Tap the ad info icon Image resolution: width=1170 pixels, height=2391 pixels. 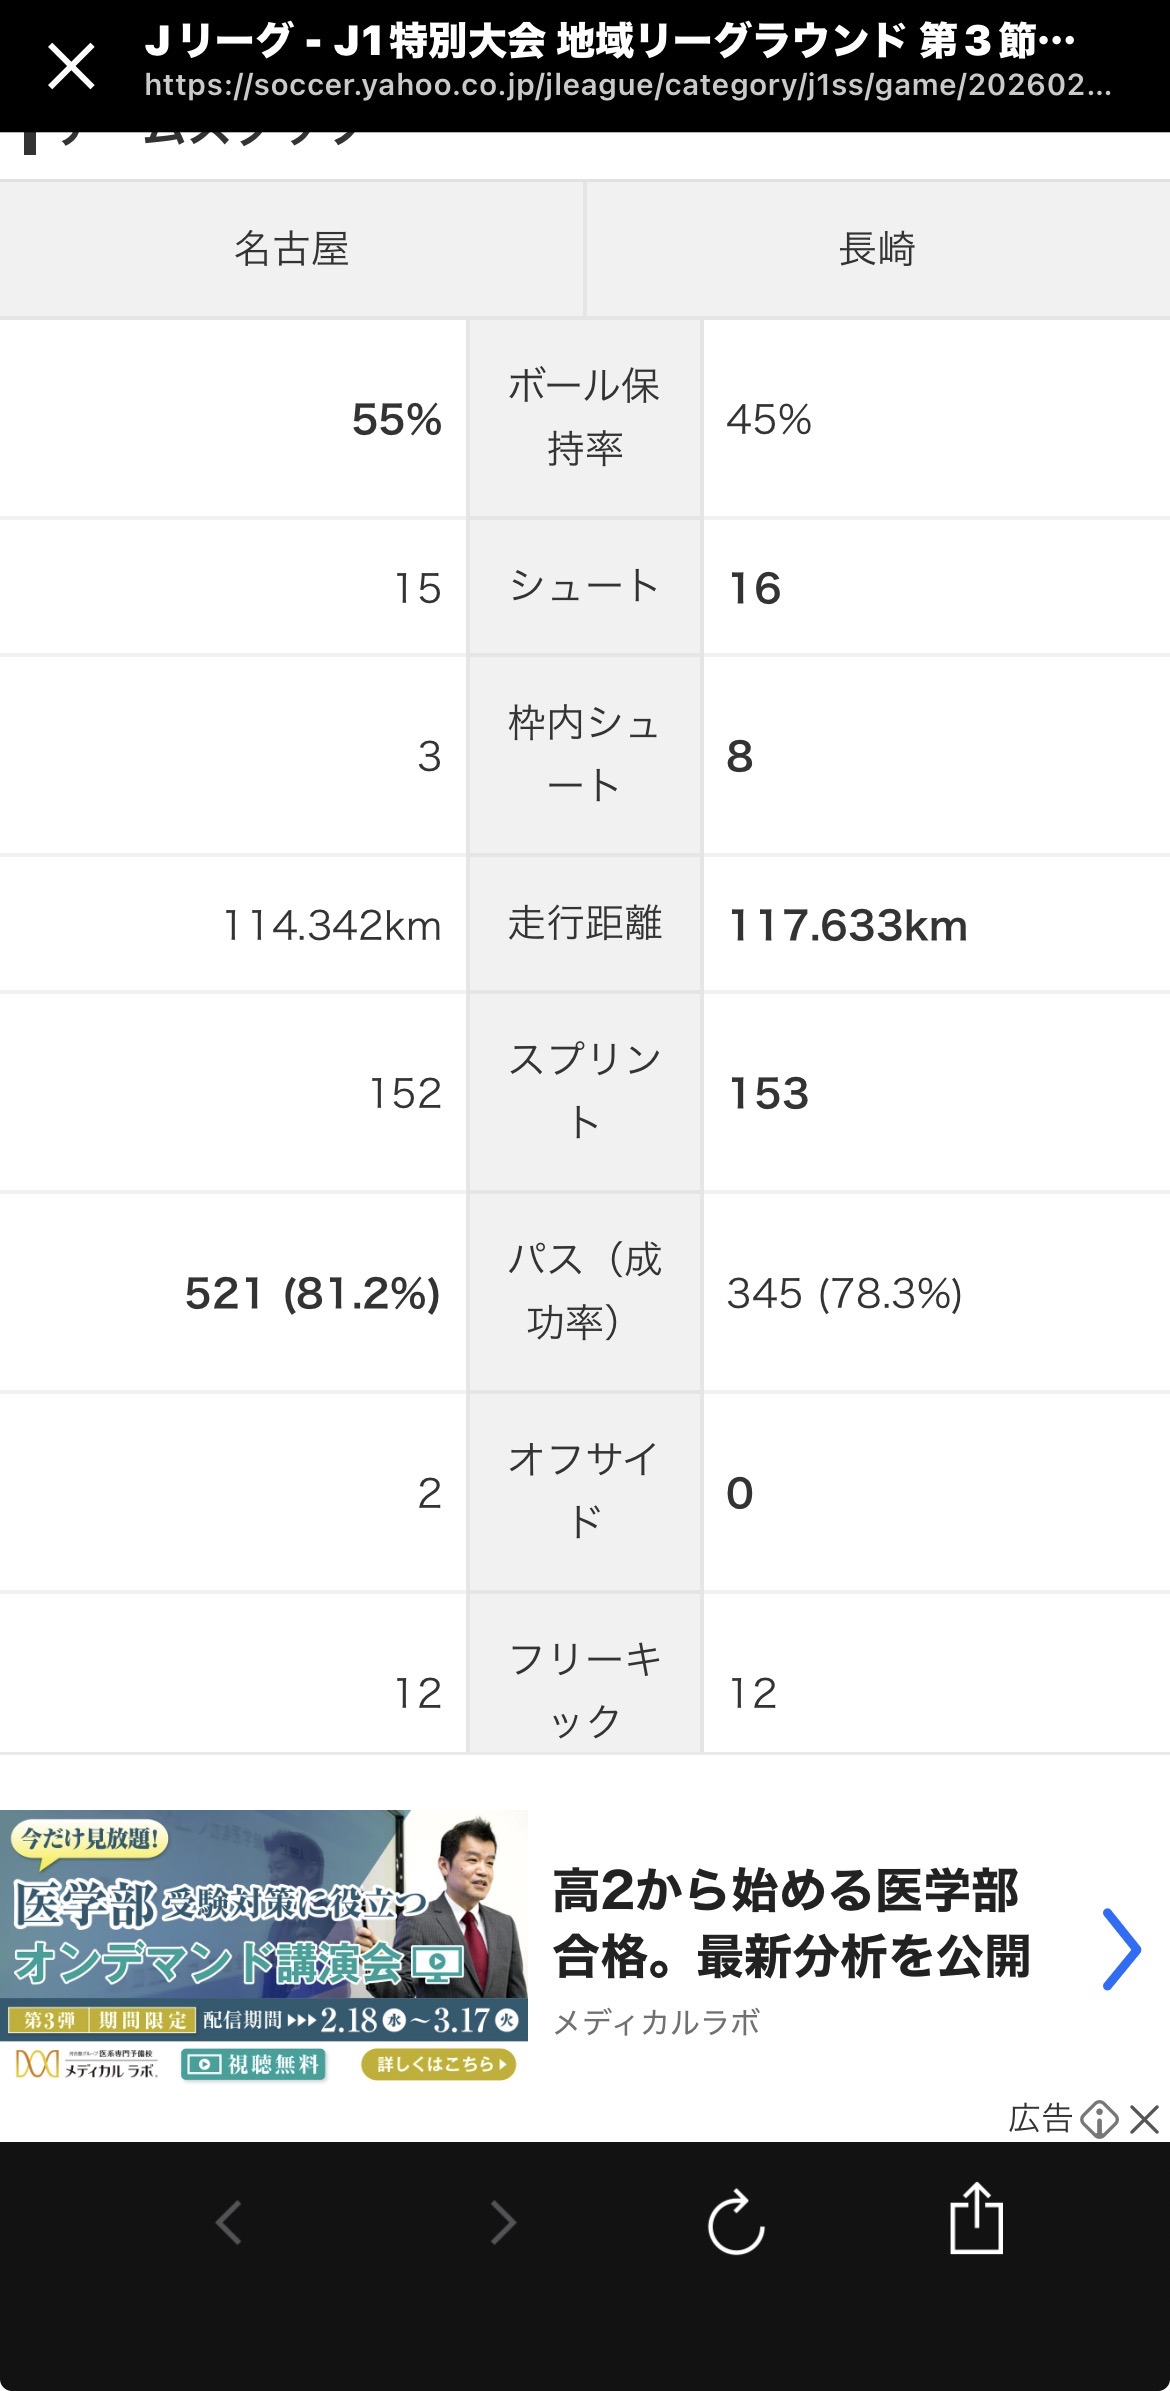click(1099, 2119)
